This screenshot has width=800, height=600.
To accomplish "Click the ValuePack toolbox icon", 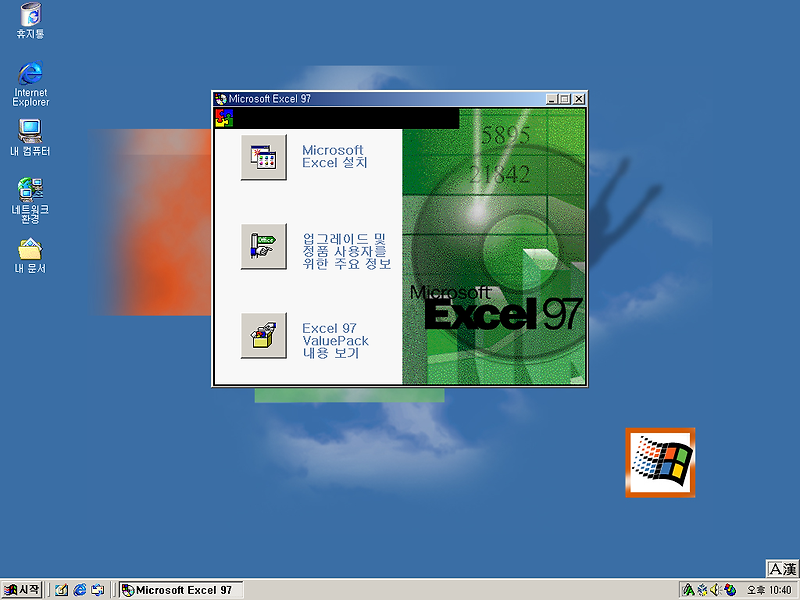I will point(263,338).
